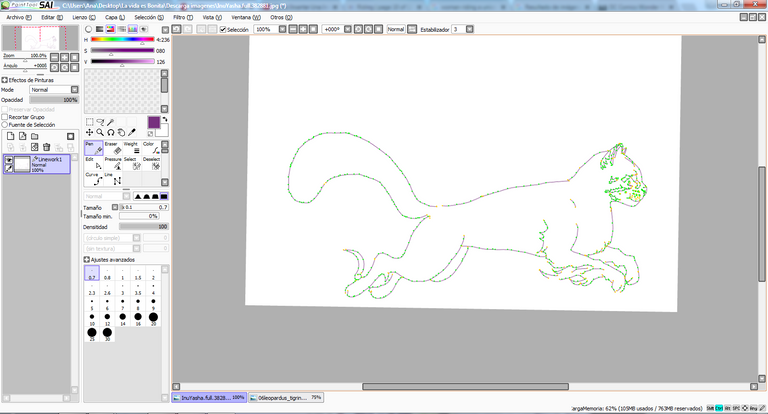Swap foreground and background colors
Screen dimensions: 768x414
point(165,119)
